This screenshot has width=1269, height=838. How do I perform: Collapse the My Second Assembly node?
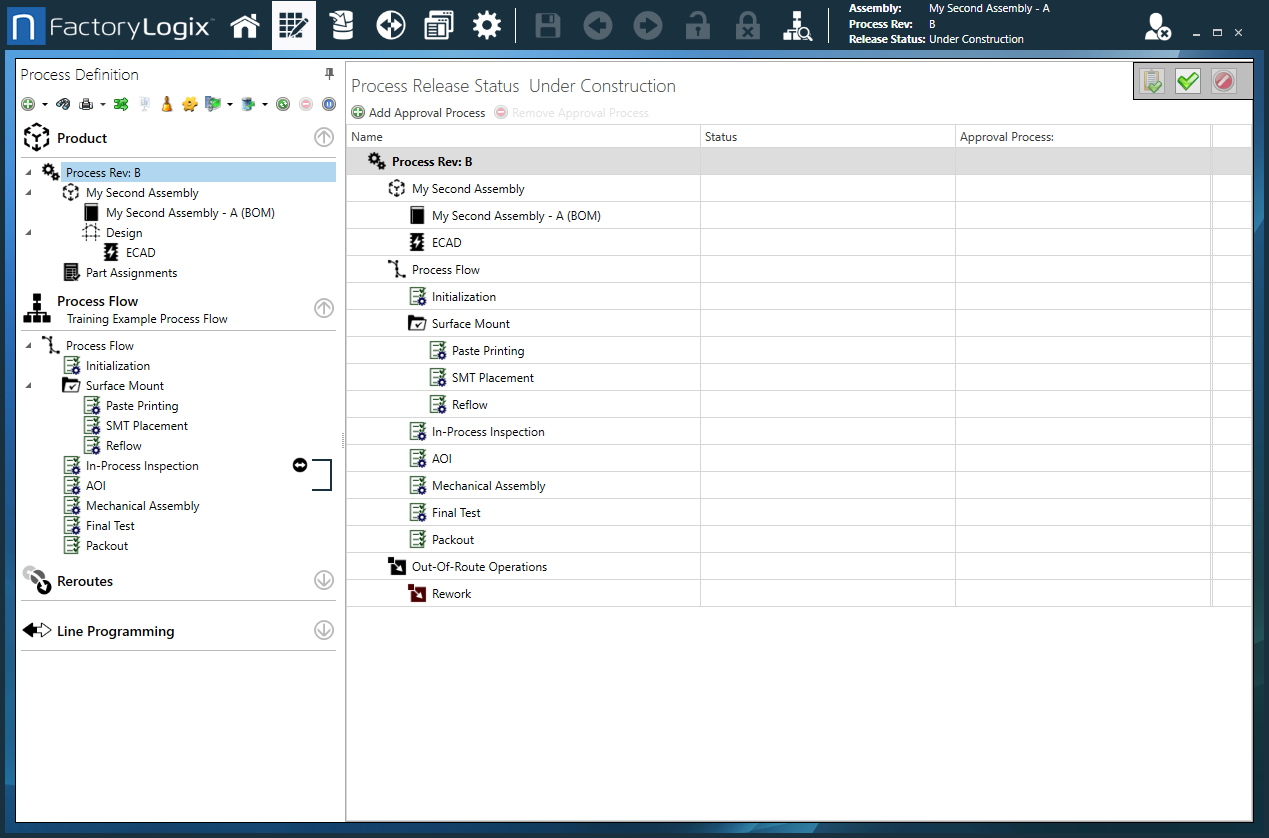click(29, 192)
